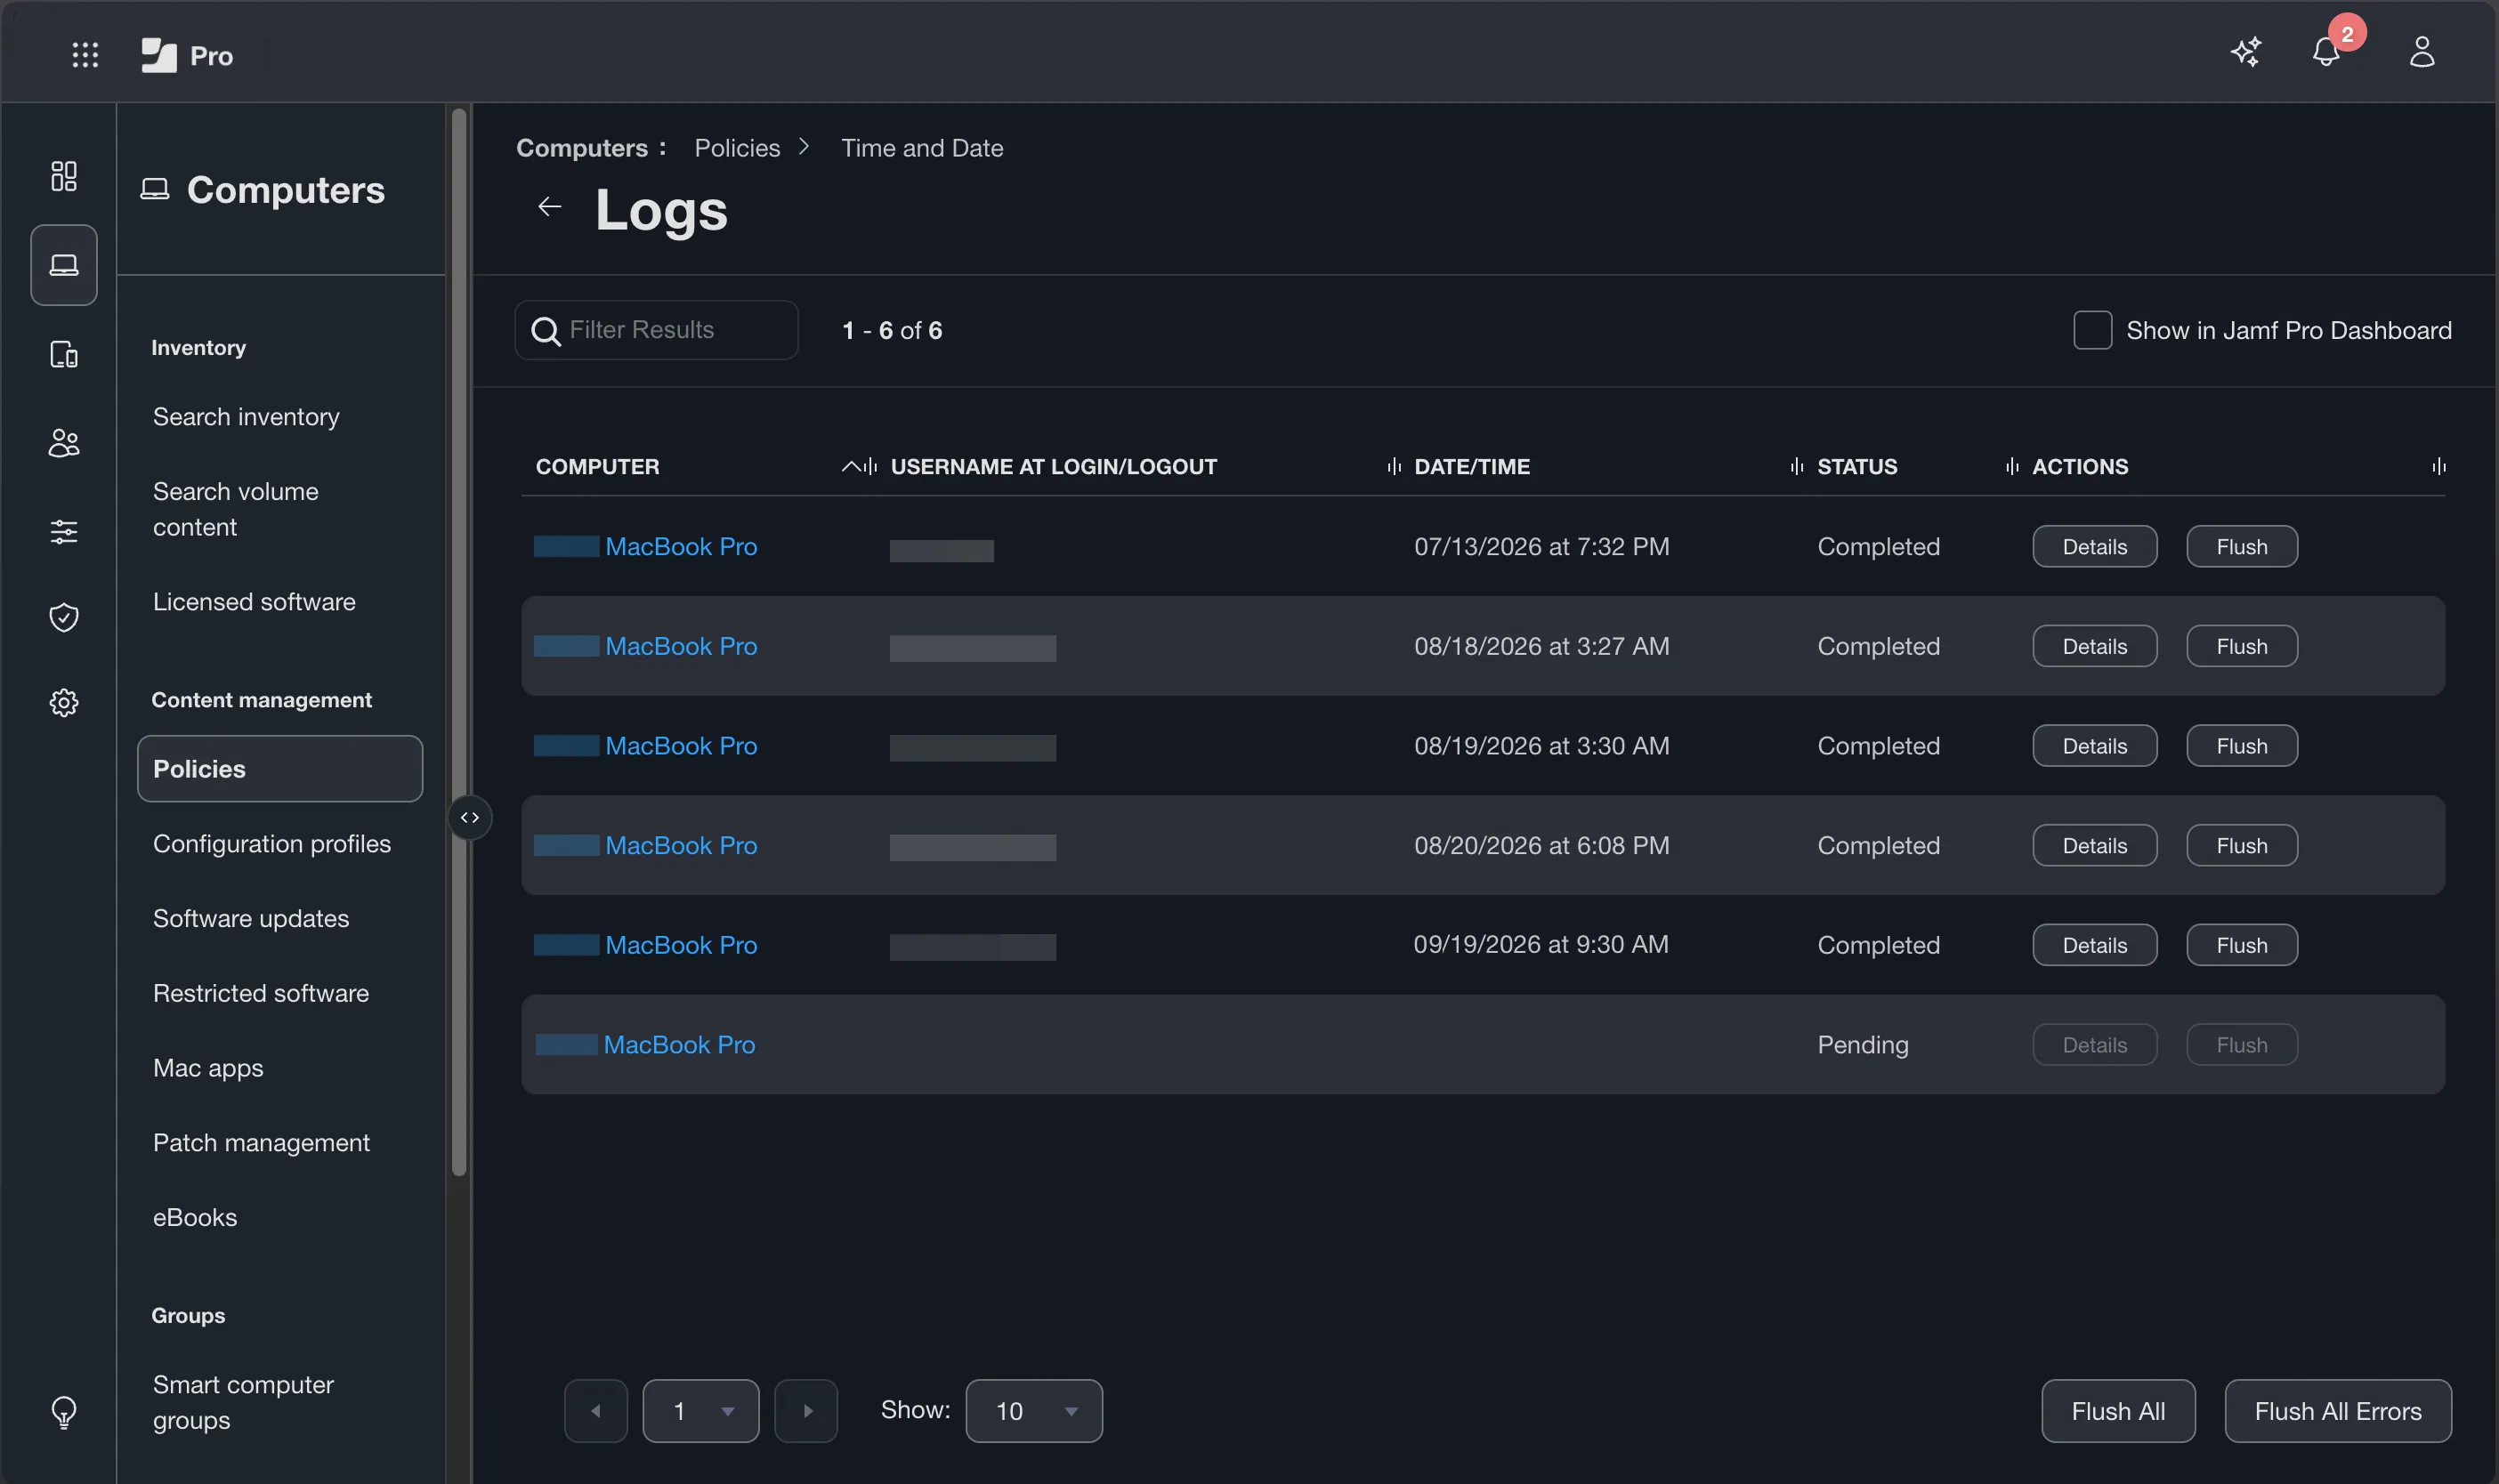Open Search volume content
This screenshot has height=1484, width=2499.
tap(236, 509)
